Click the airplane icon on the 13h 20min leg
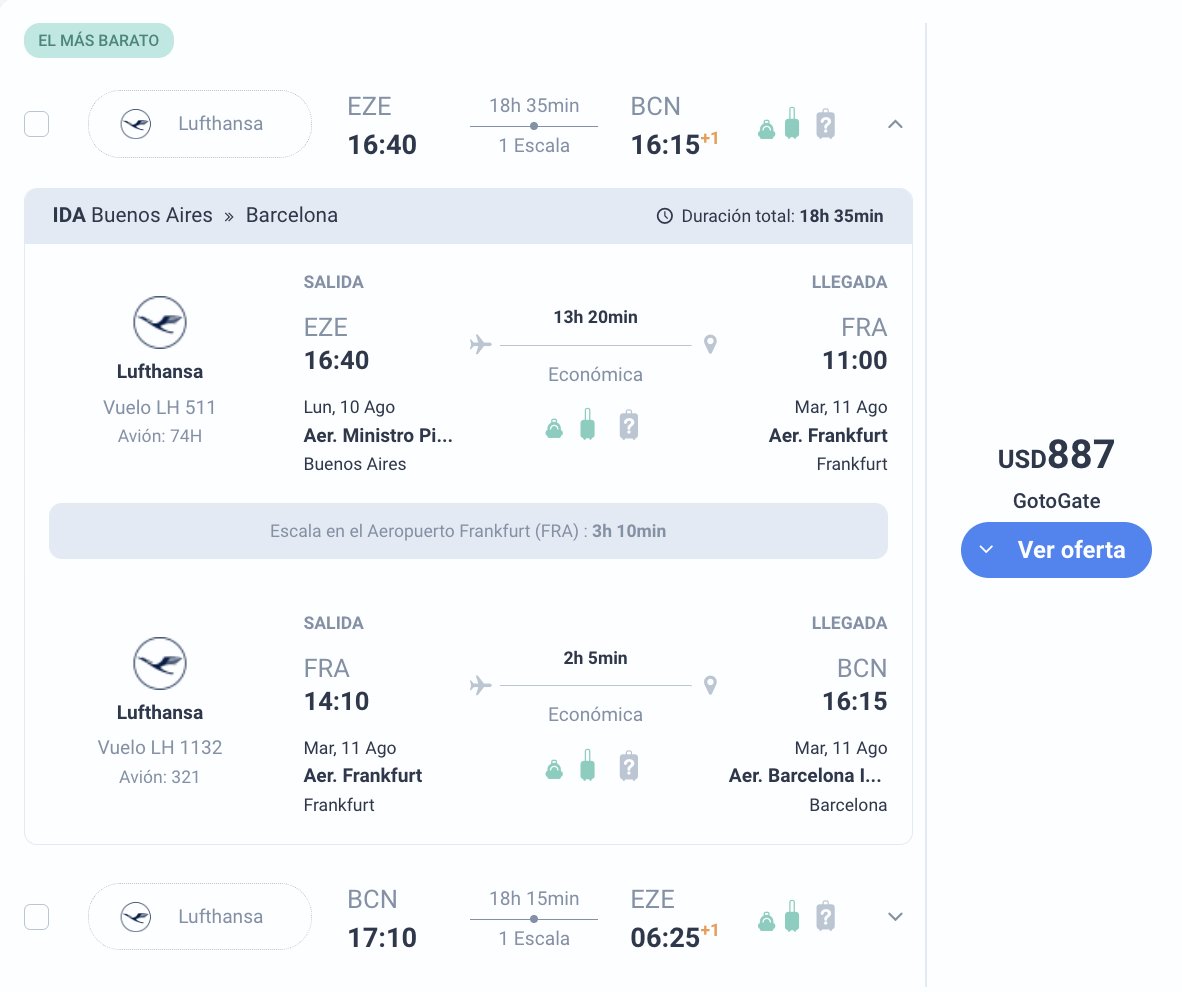This screenshot has height=992, width=1182. click(x=480, y=344)
